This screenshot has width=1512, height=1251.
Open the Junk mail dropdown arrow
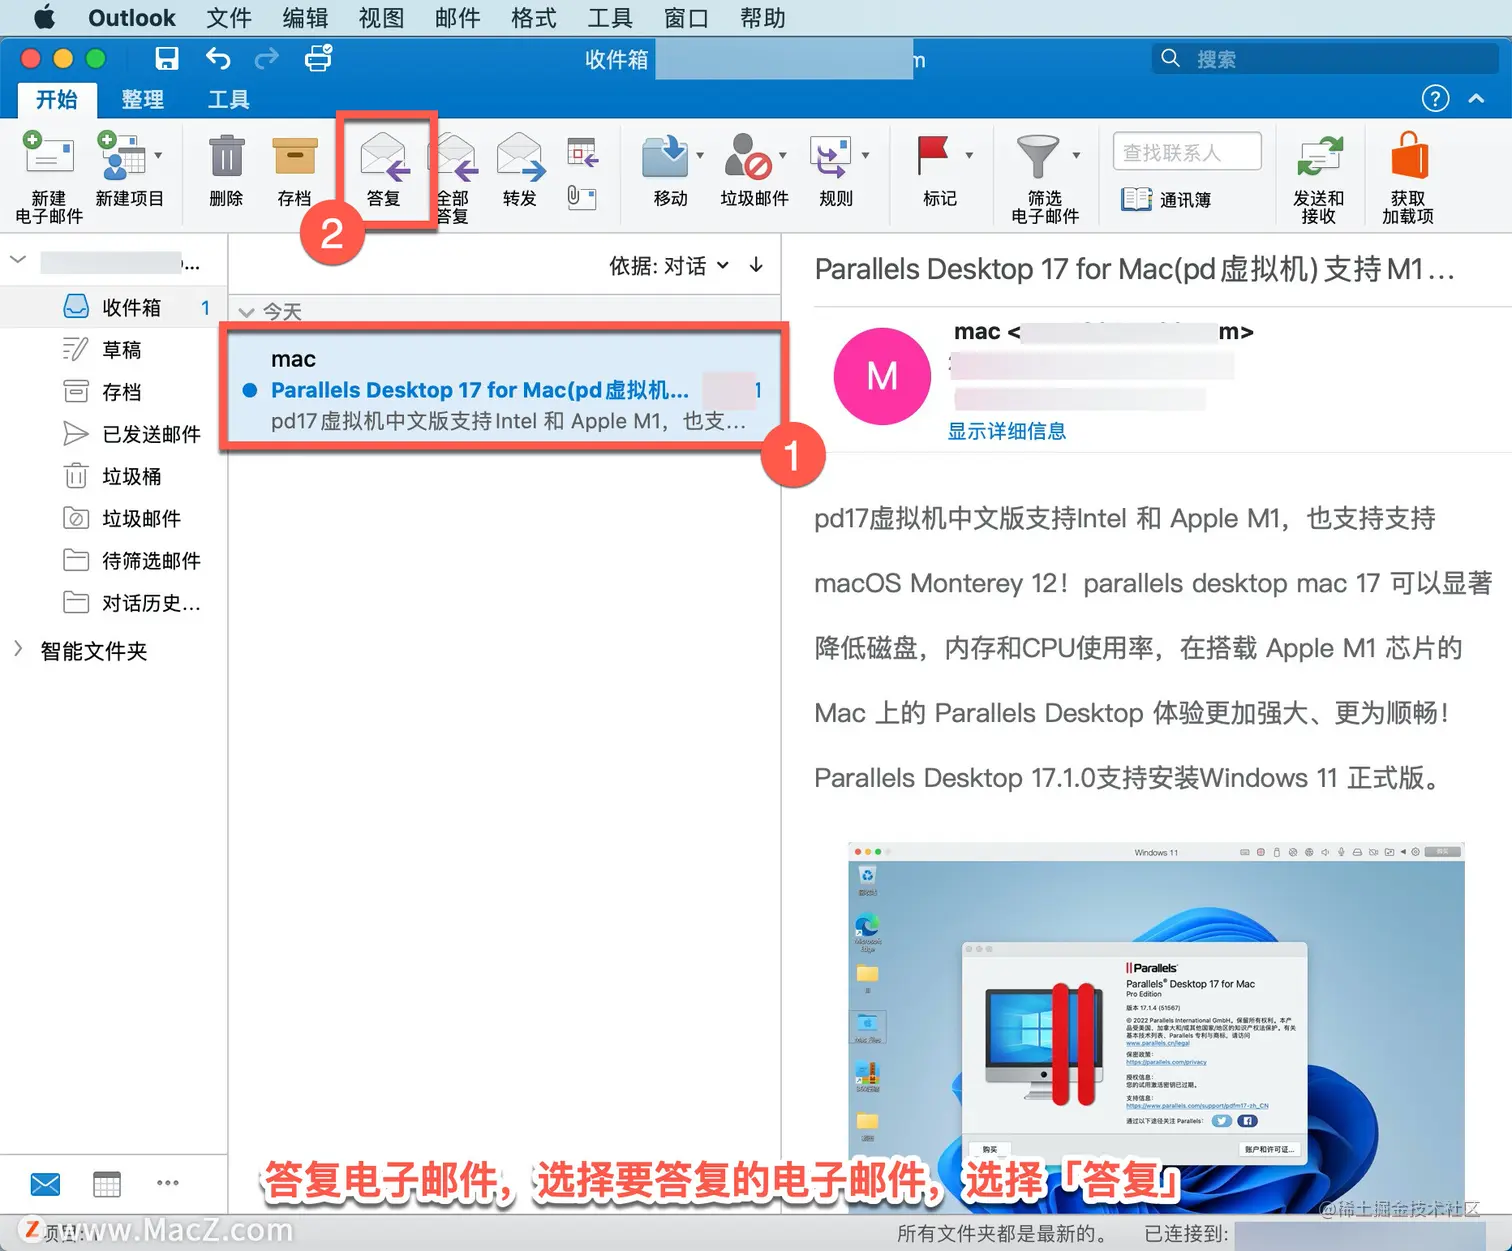tap(783, 155)
